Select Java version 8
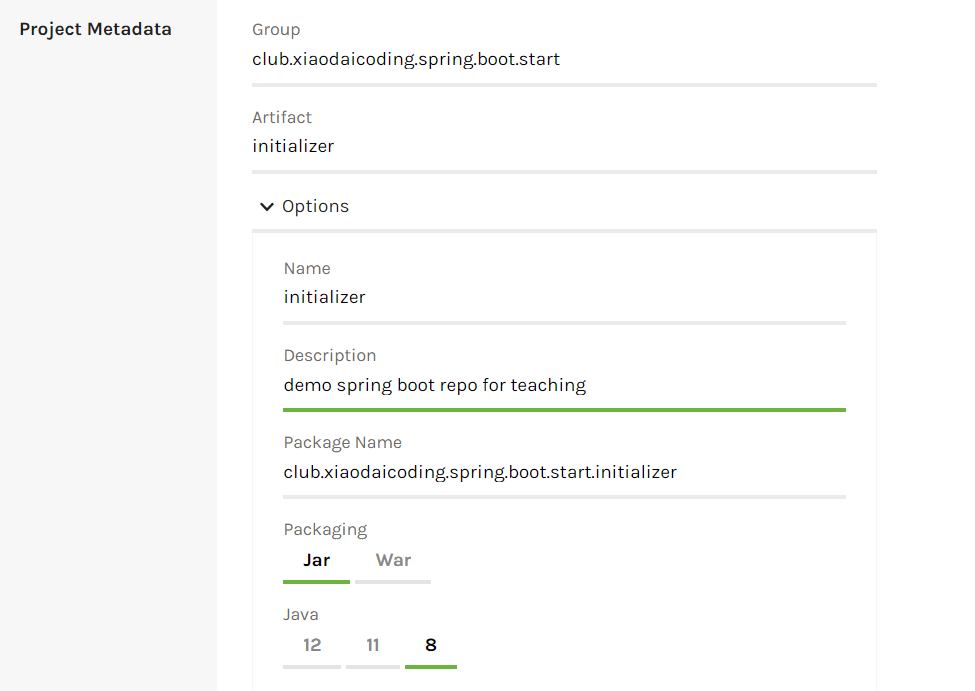The image size is (975, 691). click(431, 646)
